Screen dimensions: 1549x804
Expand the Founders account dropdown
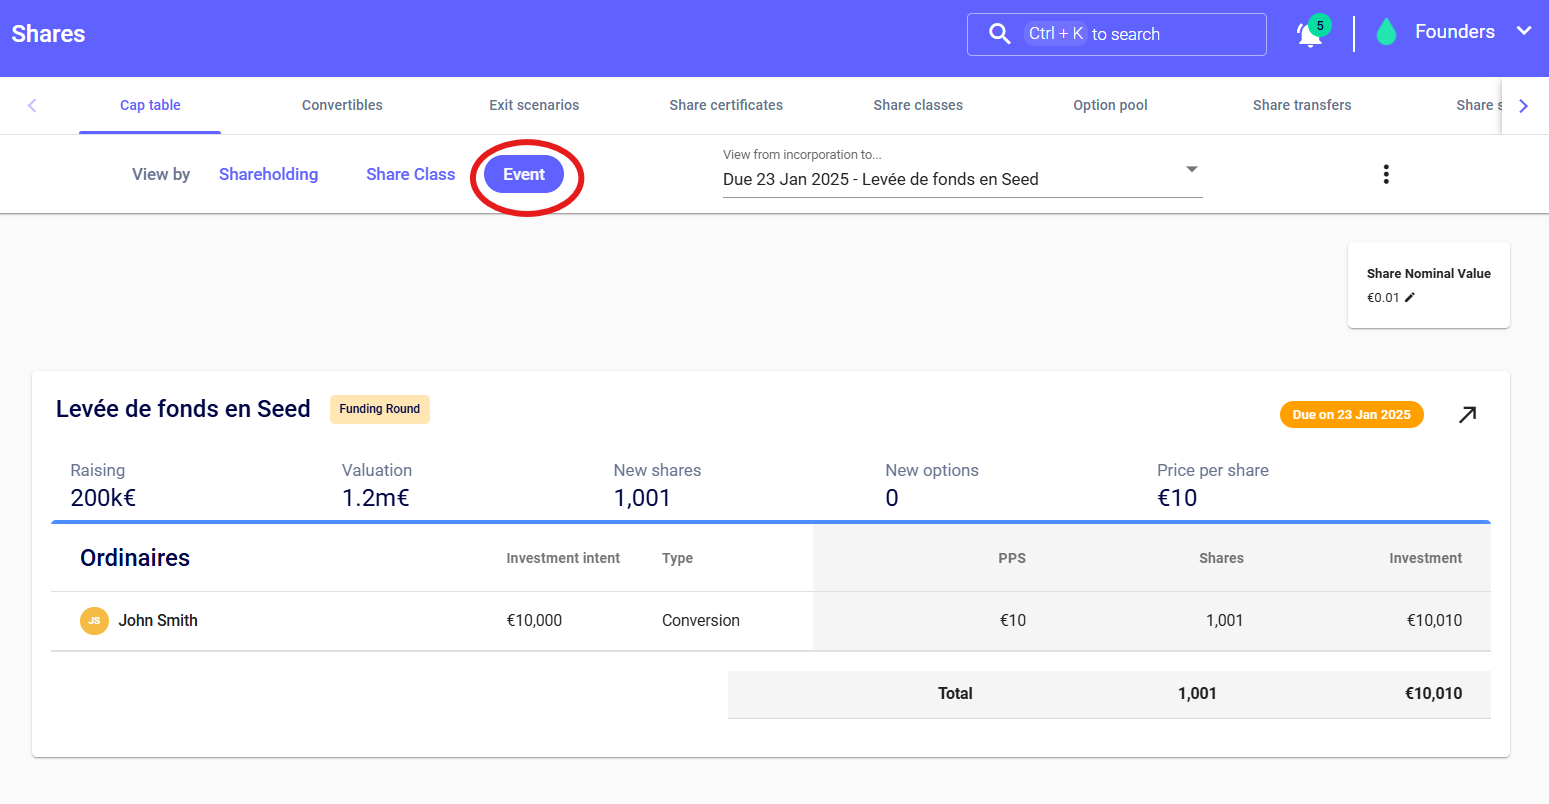point(1523,32)
